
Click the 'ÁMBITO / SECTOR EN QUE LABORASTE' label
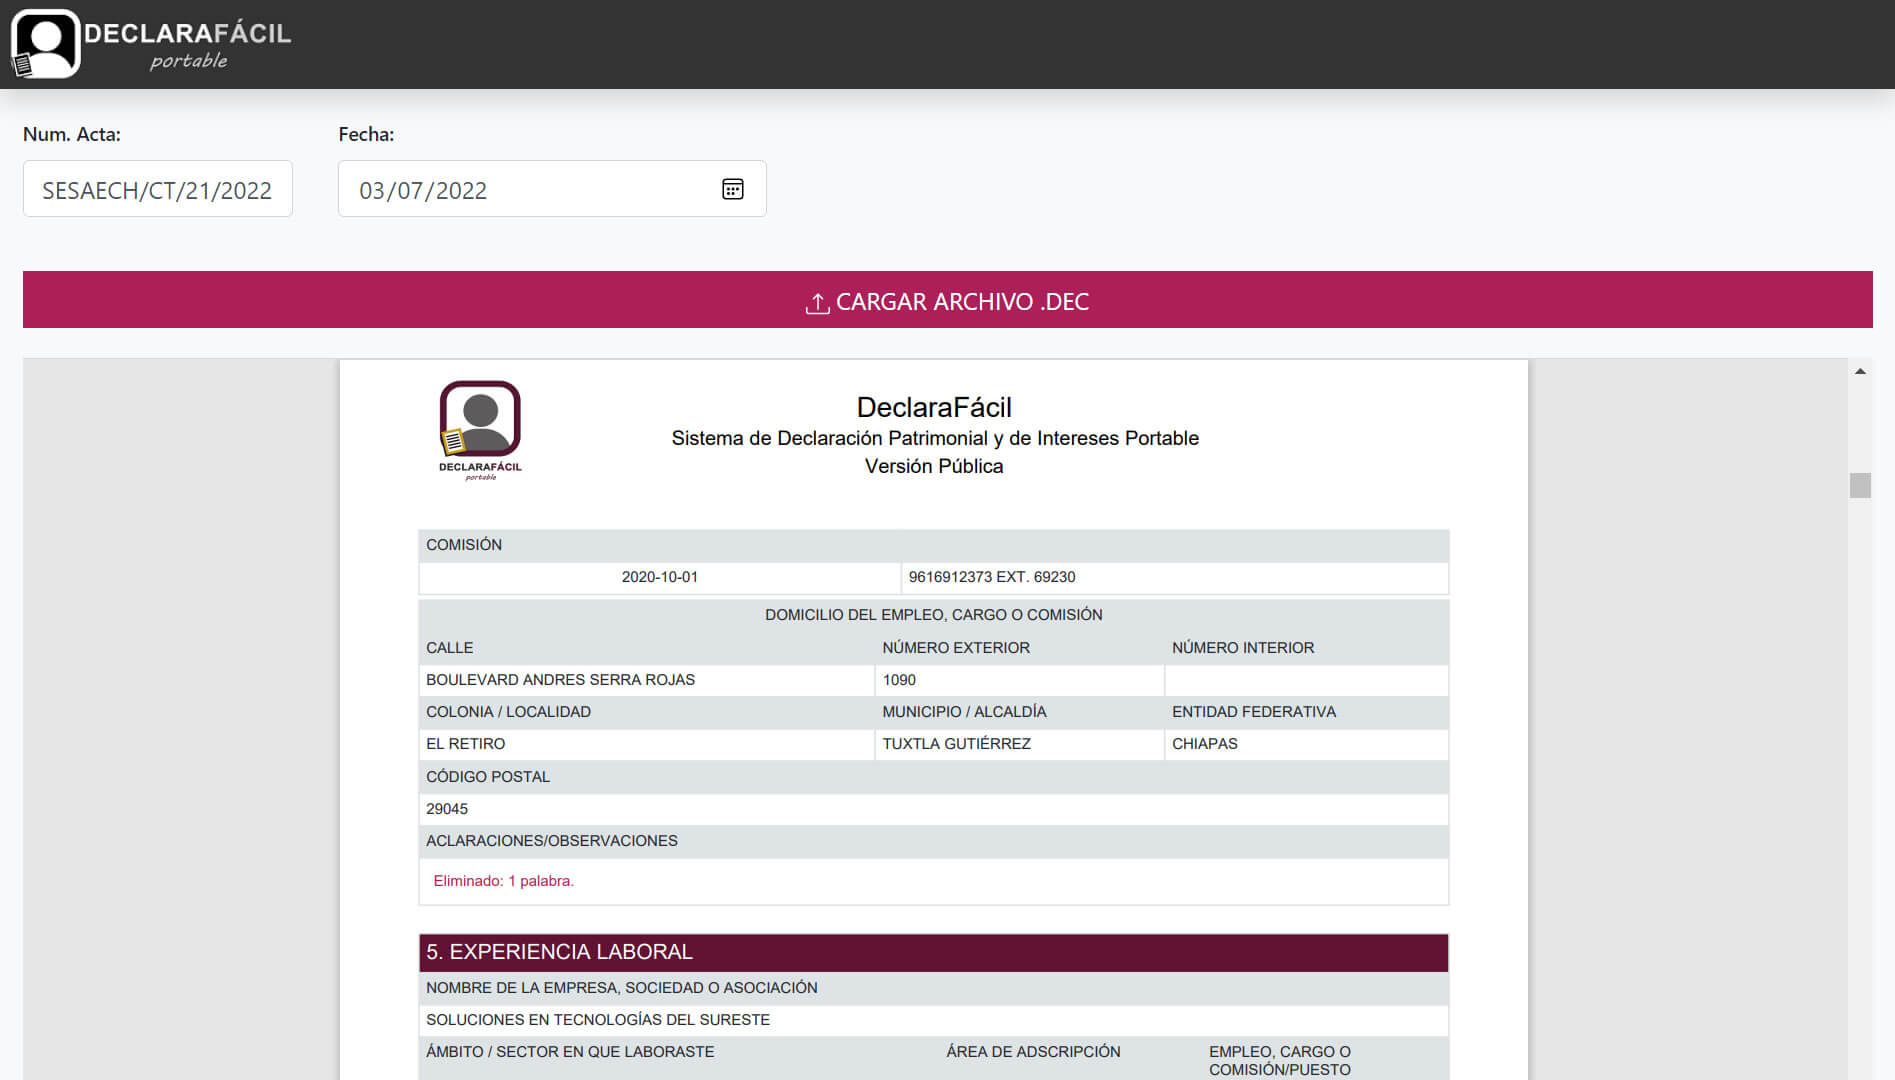570,1052
